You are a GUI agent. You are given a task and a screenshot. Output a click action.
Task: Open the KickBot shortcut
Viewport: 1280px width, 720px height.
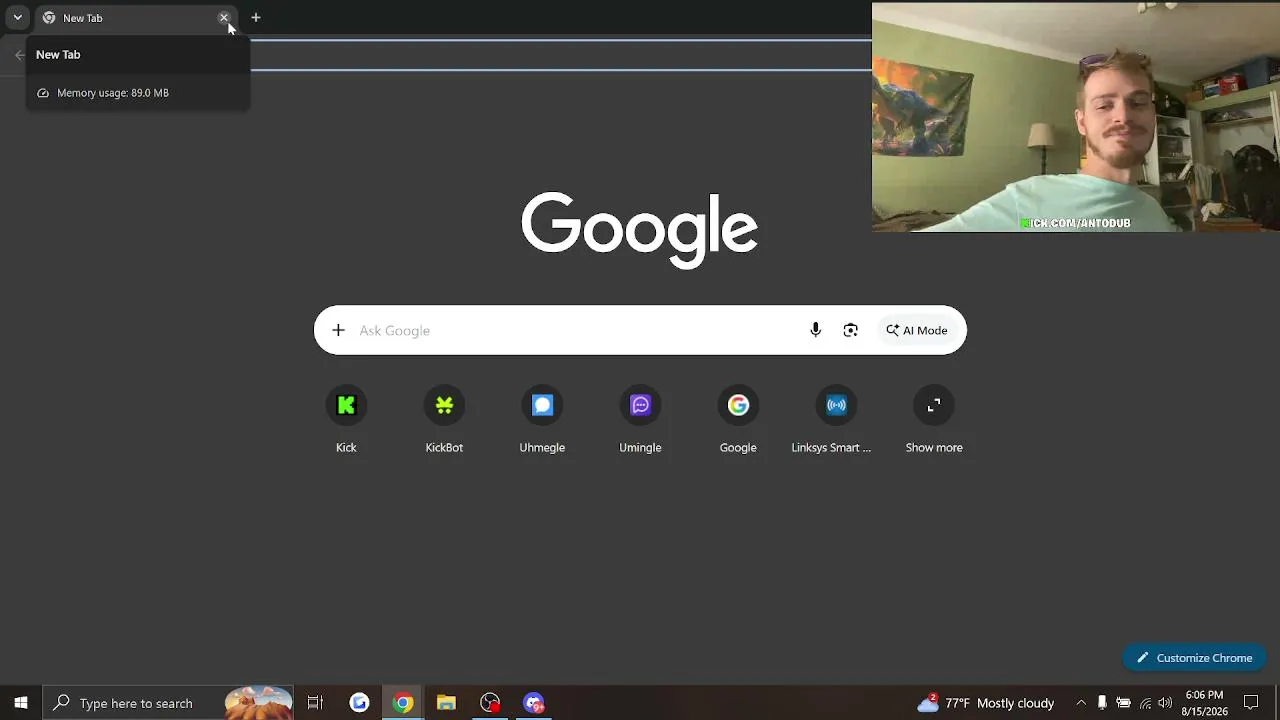(444, 420)
